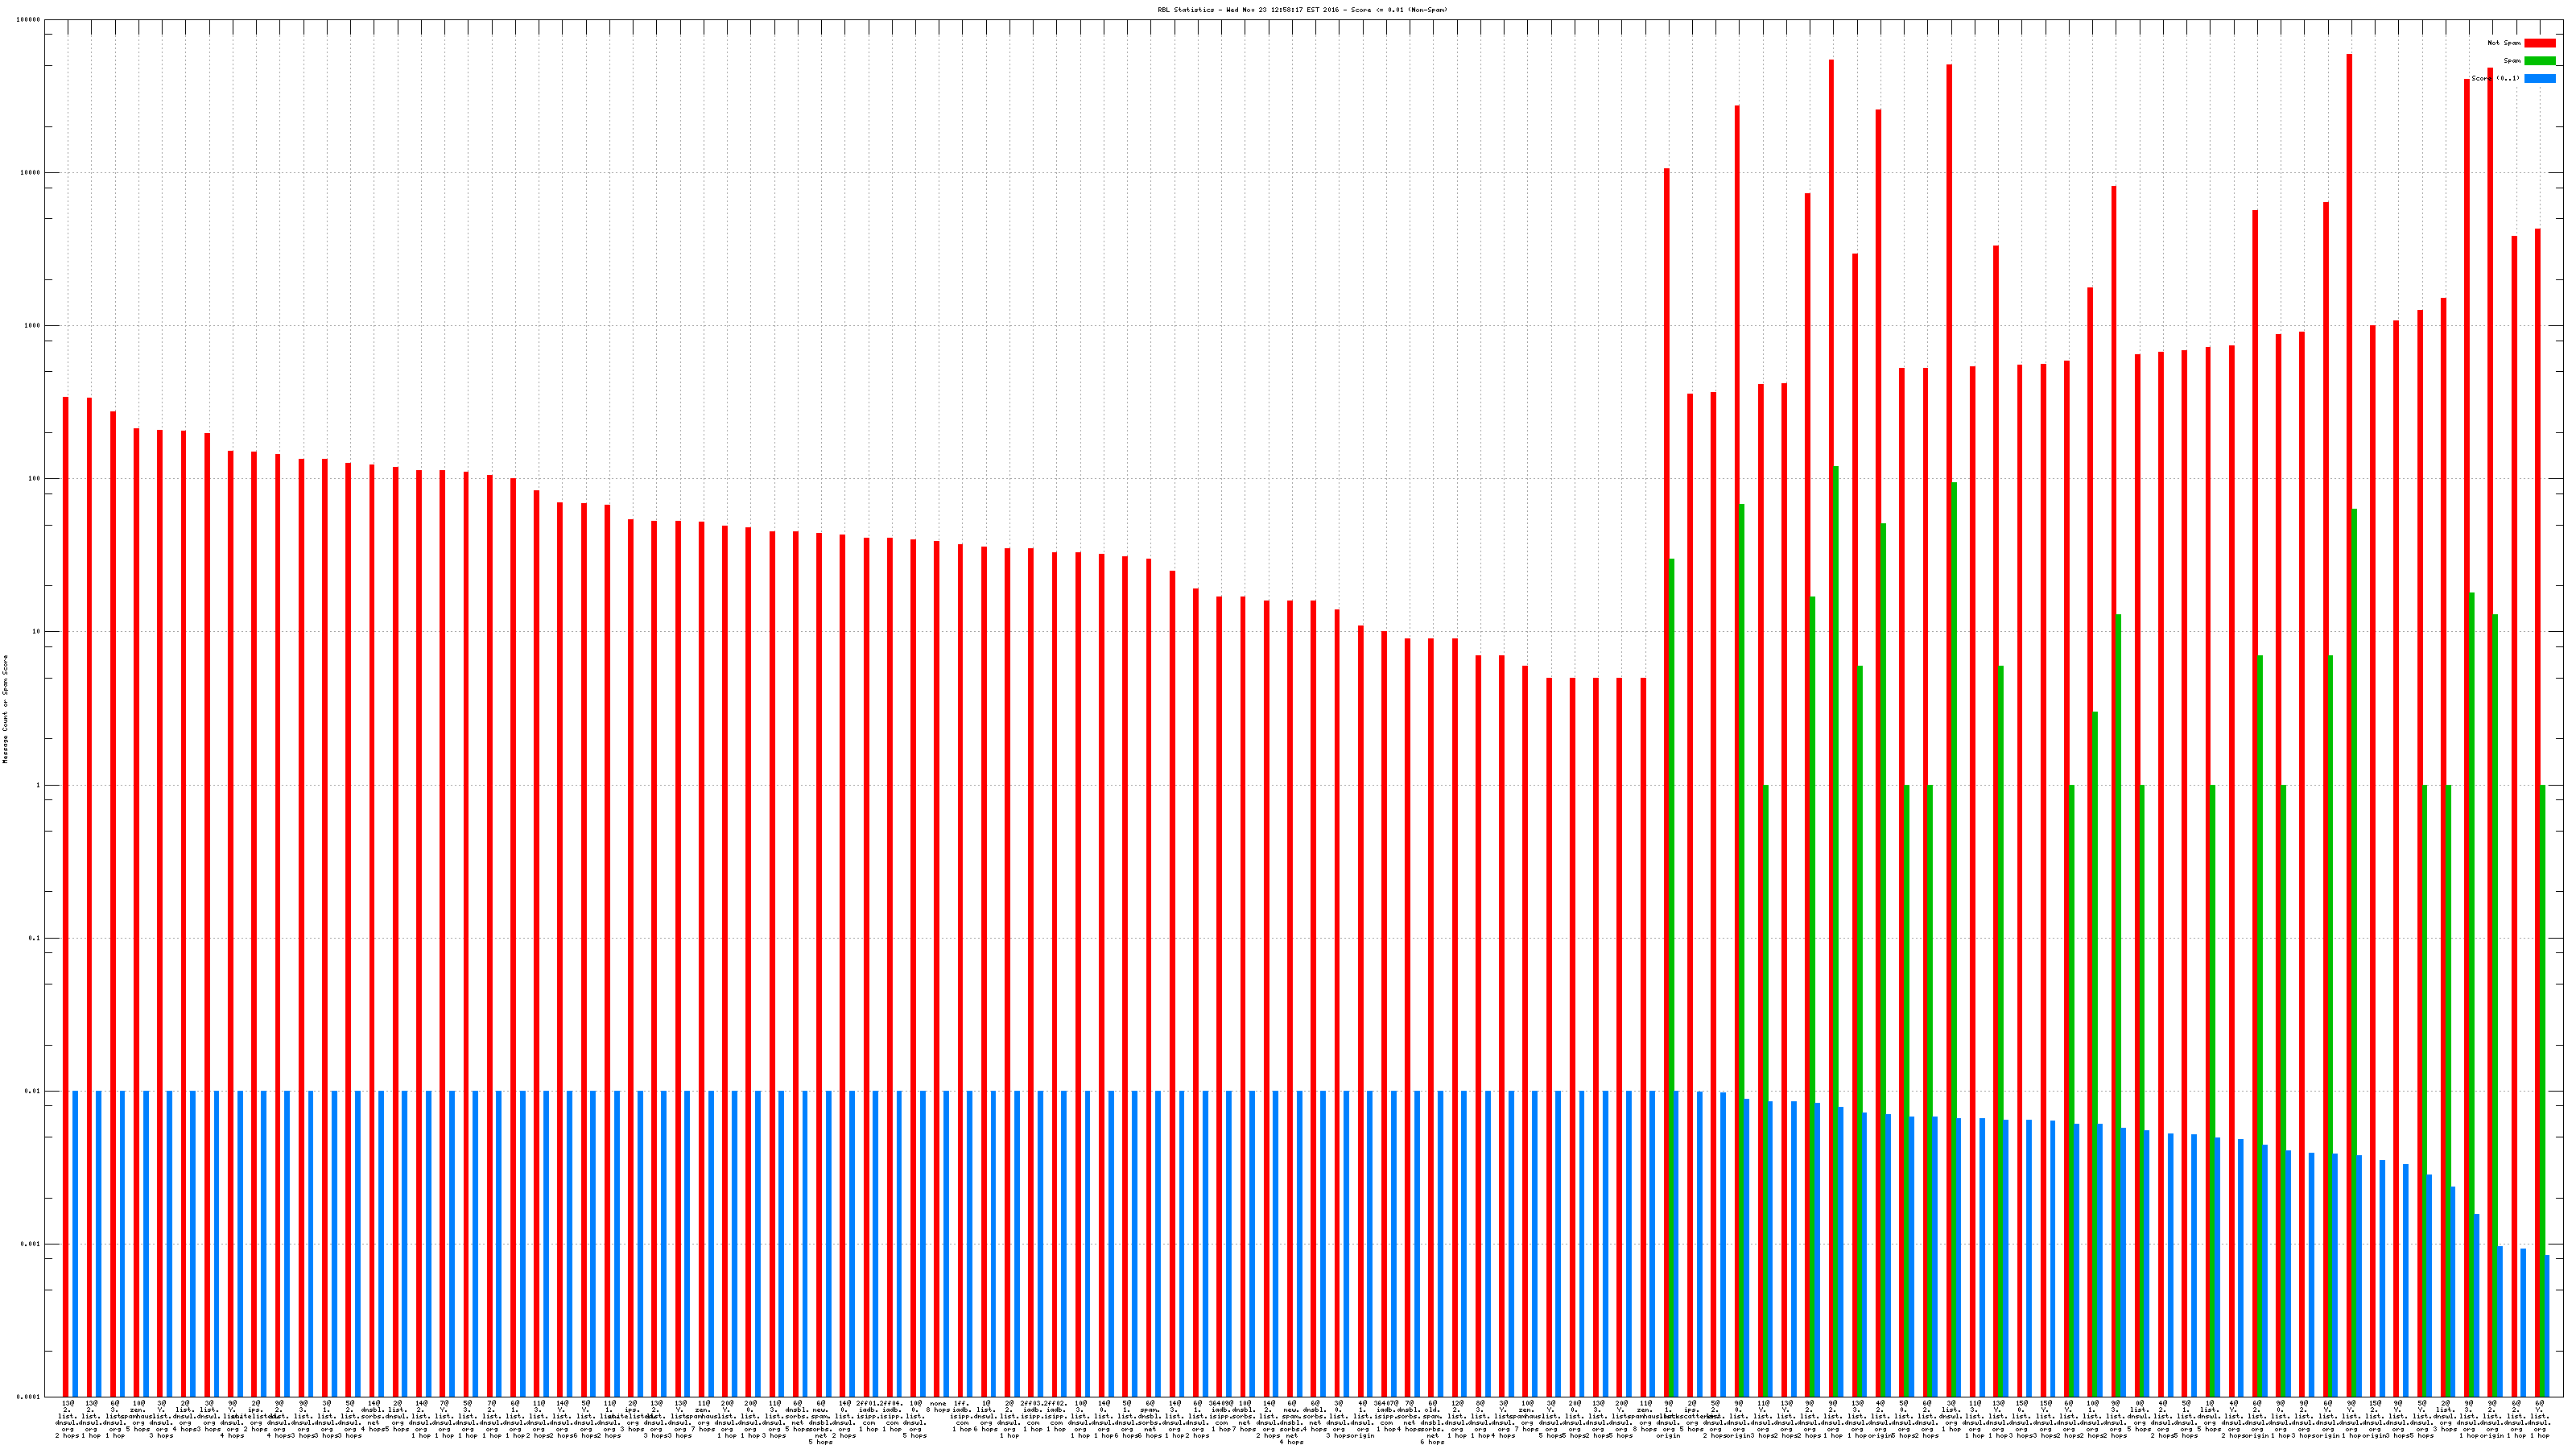Click the y-axis tick label "1"
This screenshot has width=2576, height=1449.
coord(38,786)
